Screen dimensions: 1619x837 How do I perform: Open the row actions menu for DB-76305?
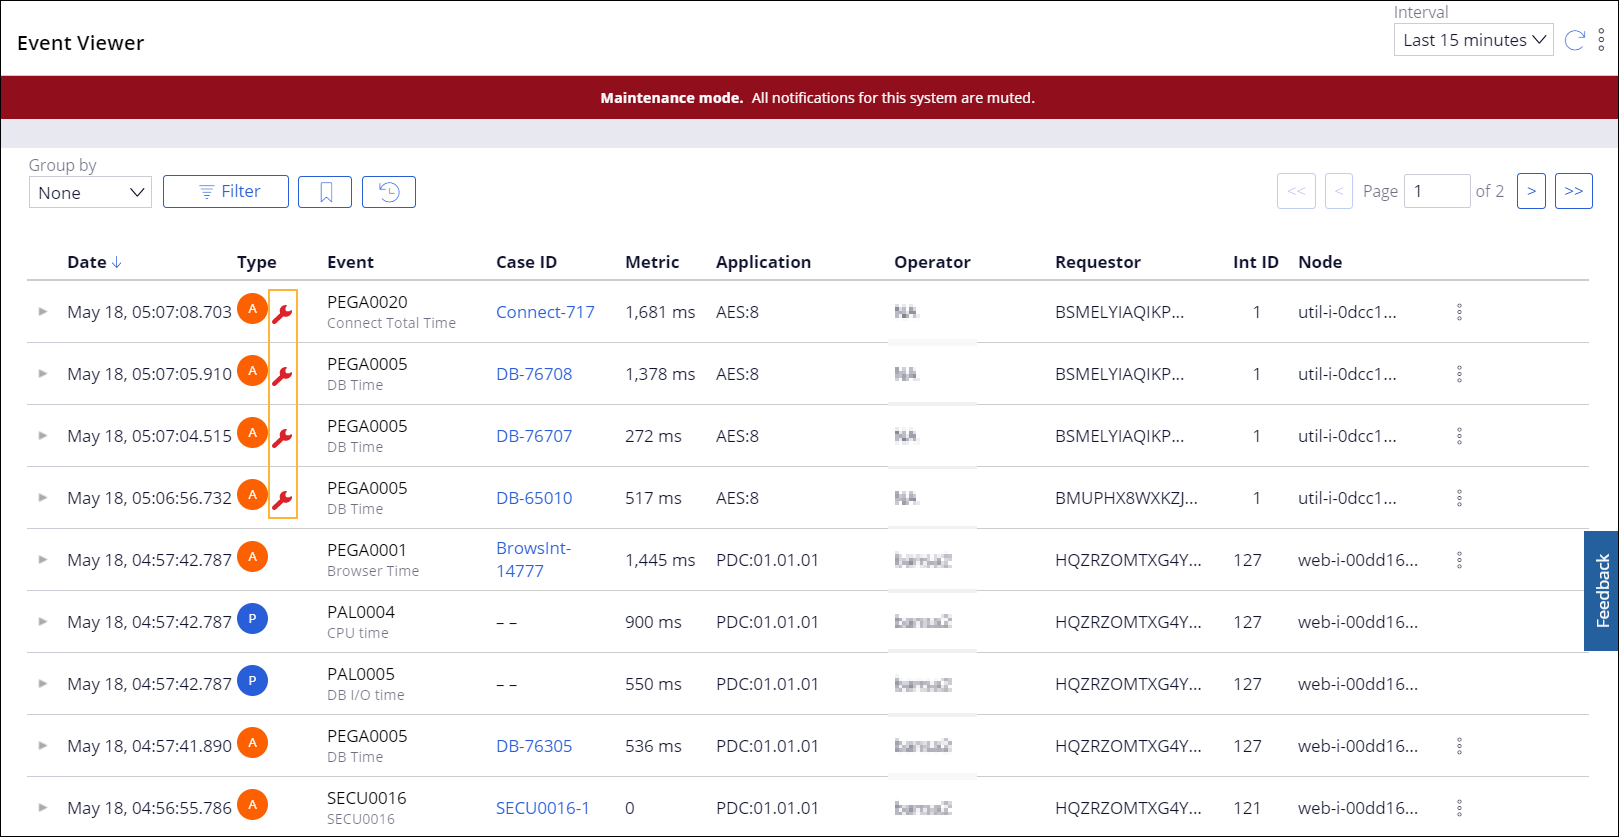[1459, 746]
